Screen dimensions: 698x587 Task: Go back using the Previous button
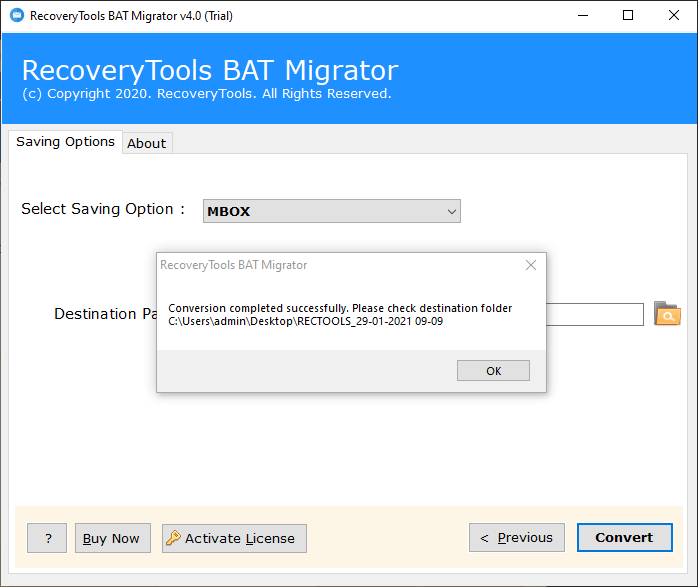pos(517,538)
